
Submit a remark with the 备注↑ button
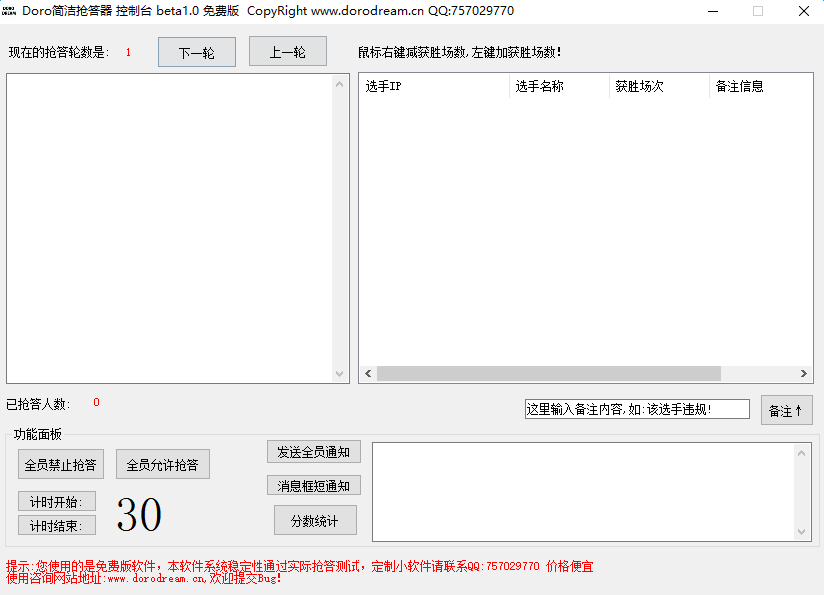click(786, 409)
